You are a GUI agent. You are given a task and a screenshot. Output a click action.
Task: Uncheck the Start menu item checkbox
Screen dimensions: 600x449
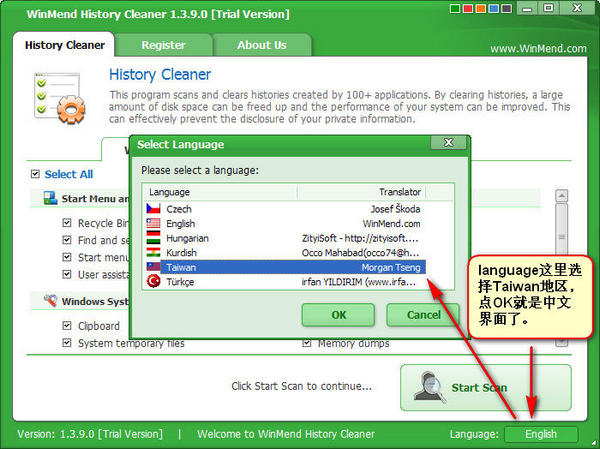click(x=67, y=257)
